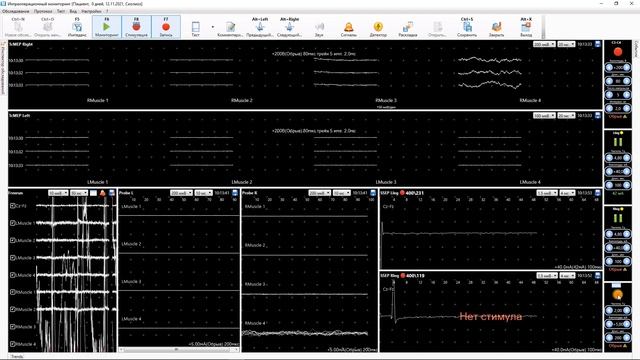Toggle the Cz-Fz channel checkbox

[x=13, y=206]
